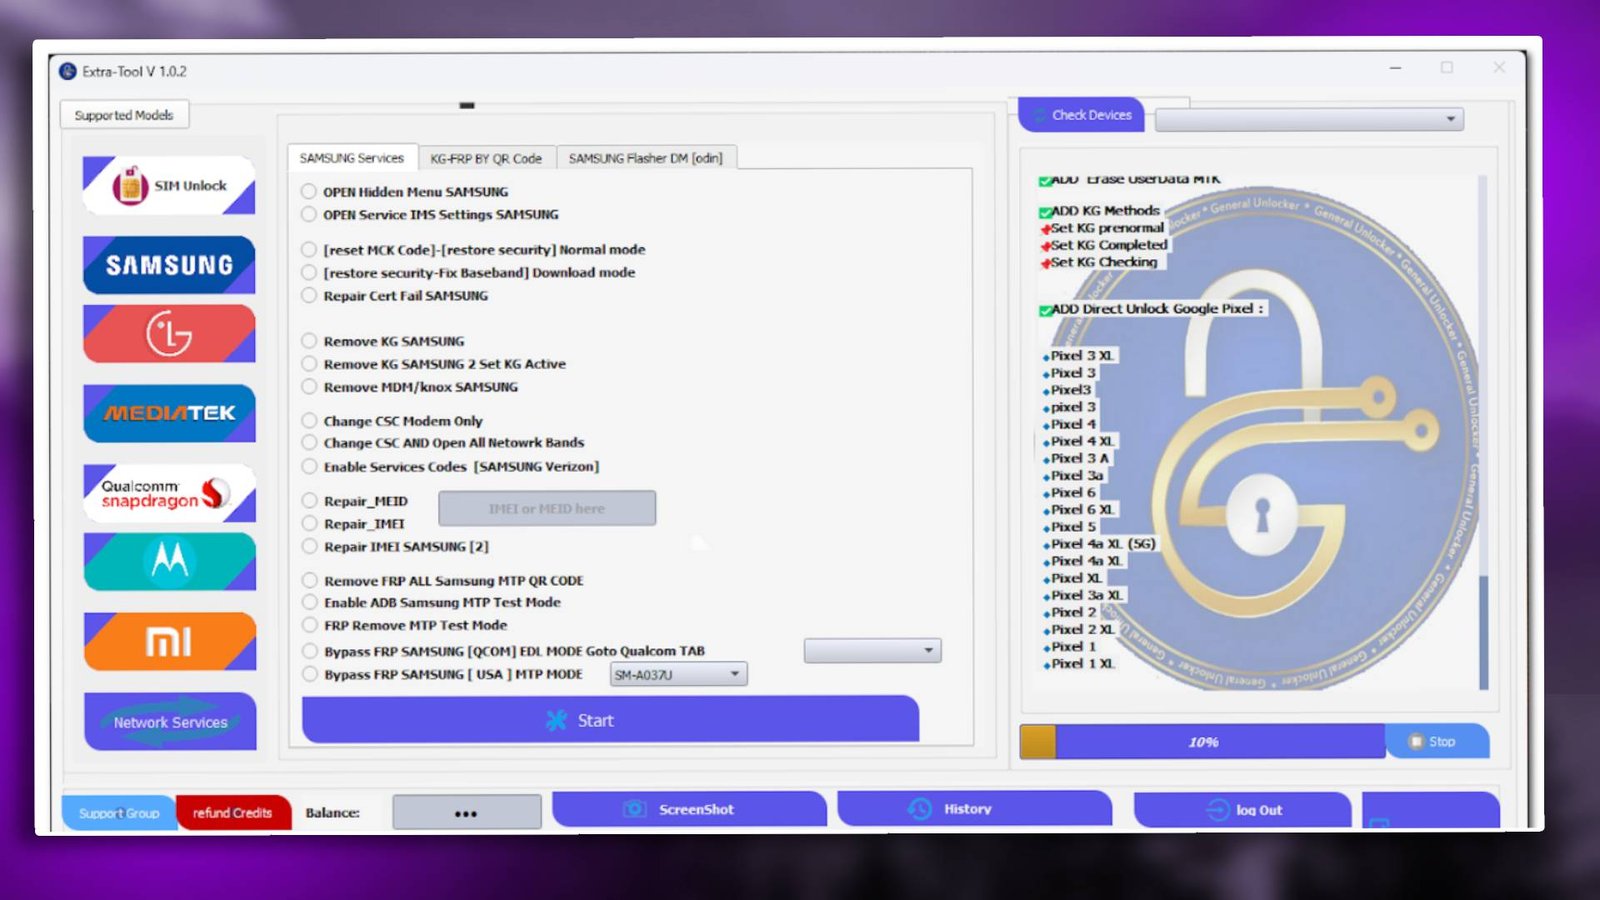Image resolution: width=1600 pixels, height=900 pixels.
Task: Click the IMEI or MEID input field
Action: (547, 509)
